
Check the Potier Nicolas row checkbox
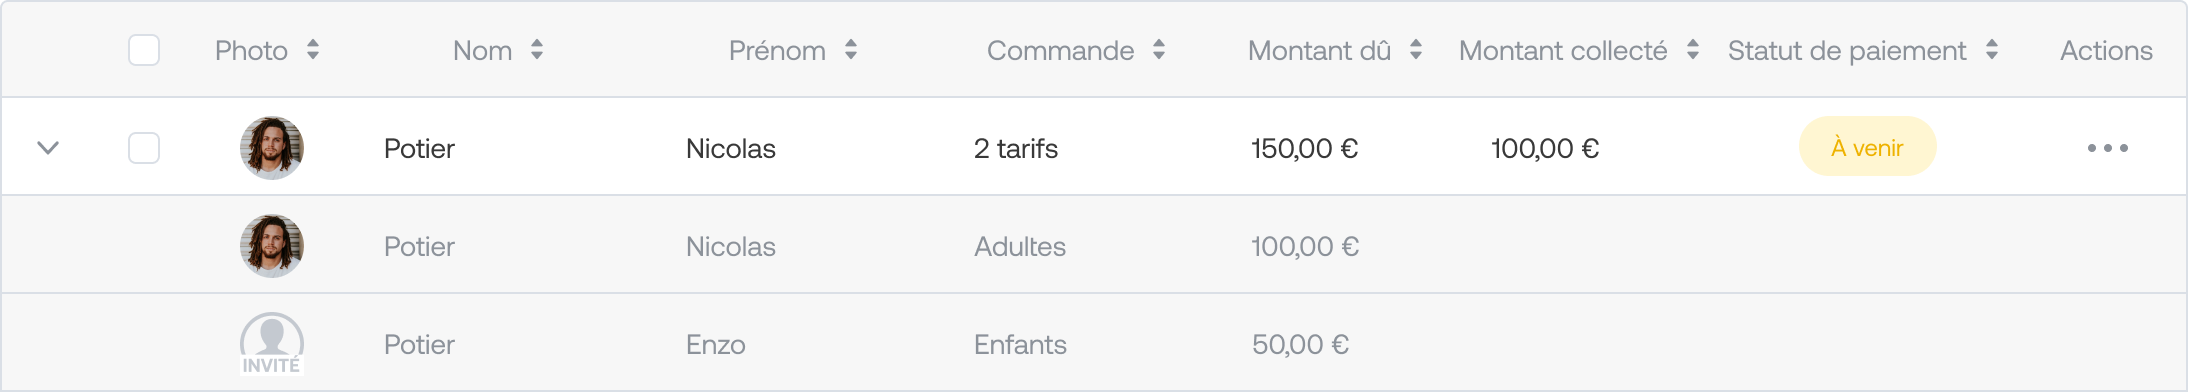point(144,148)
